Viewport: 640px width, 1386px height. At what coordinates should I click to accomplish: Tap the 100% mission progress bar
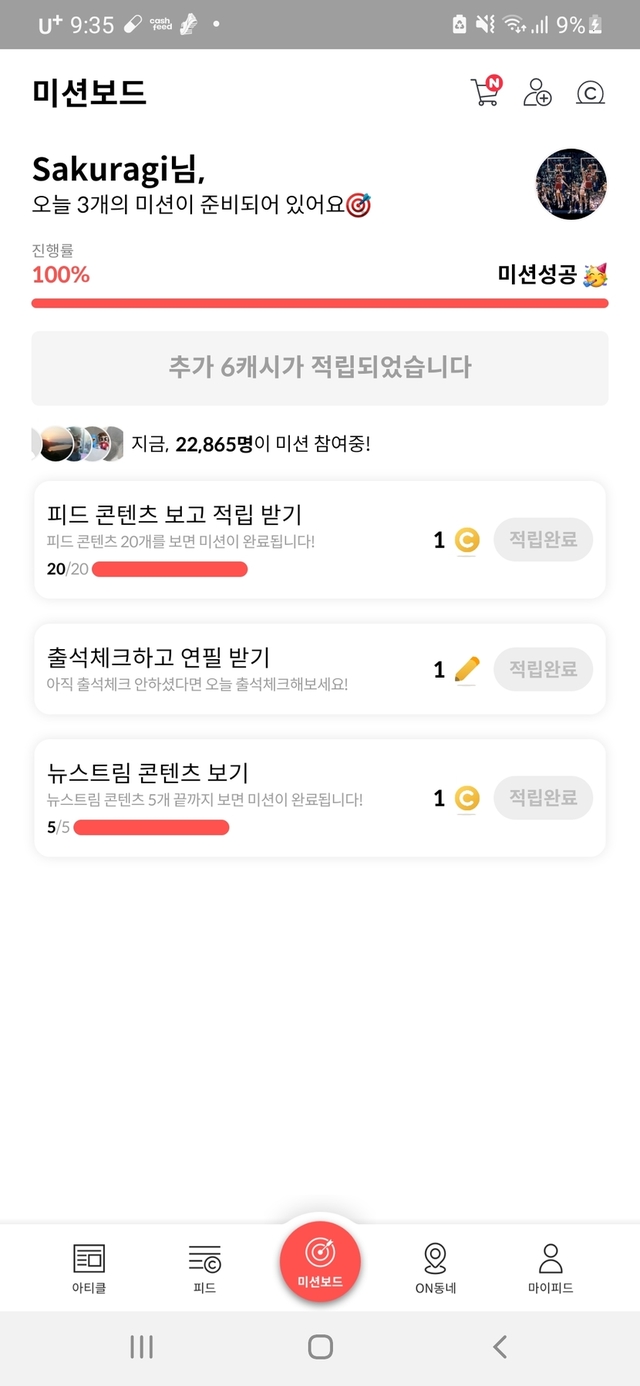pos(320,303)
